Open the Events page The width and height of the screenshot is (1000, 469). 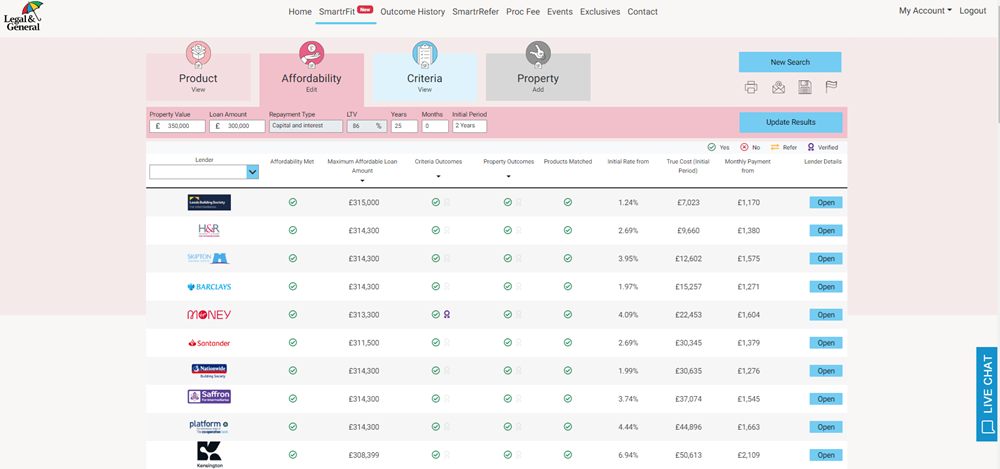coord(559,11)
